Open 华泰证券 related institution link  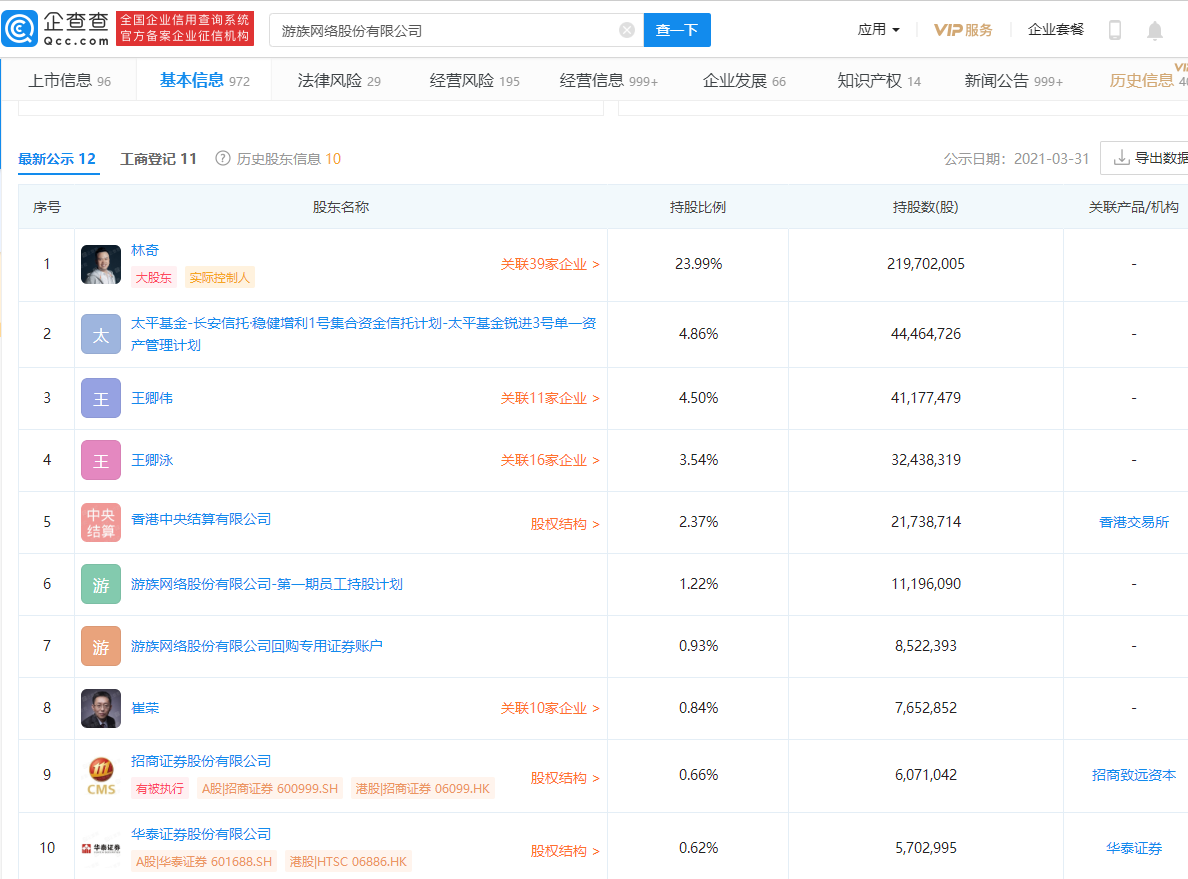click(1133, 848)
